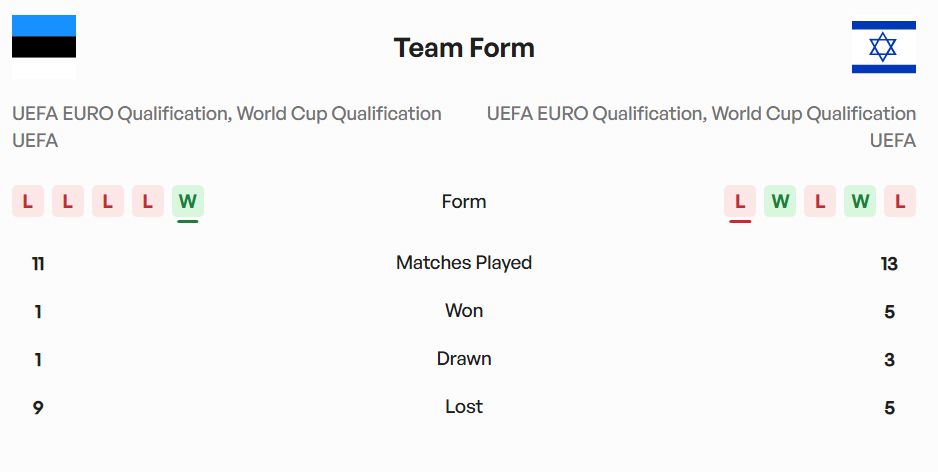Open Israel's middle L form badge
This screenshot has width=938, height=472.
tap(820, 201)
